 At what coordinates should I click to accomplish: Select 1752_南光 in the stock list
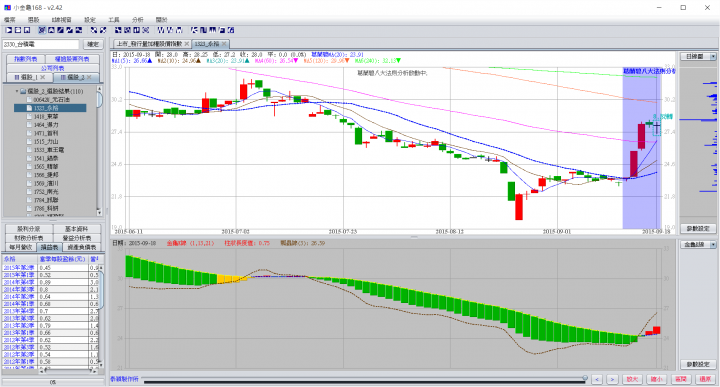click(x=46, y=192)
